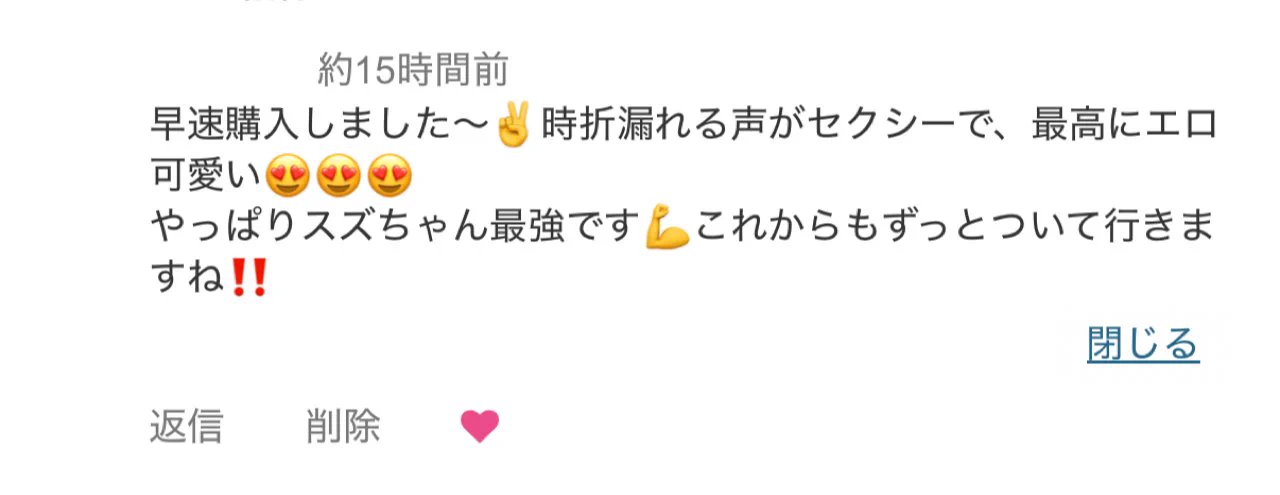Screen dimensions: 1280x495
Task: Click the middle heart-eyes emoji
Action: point(339,179)
